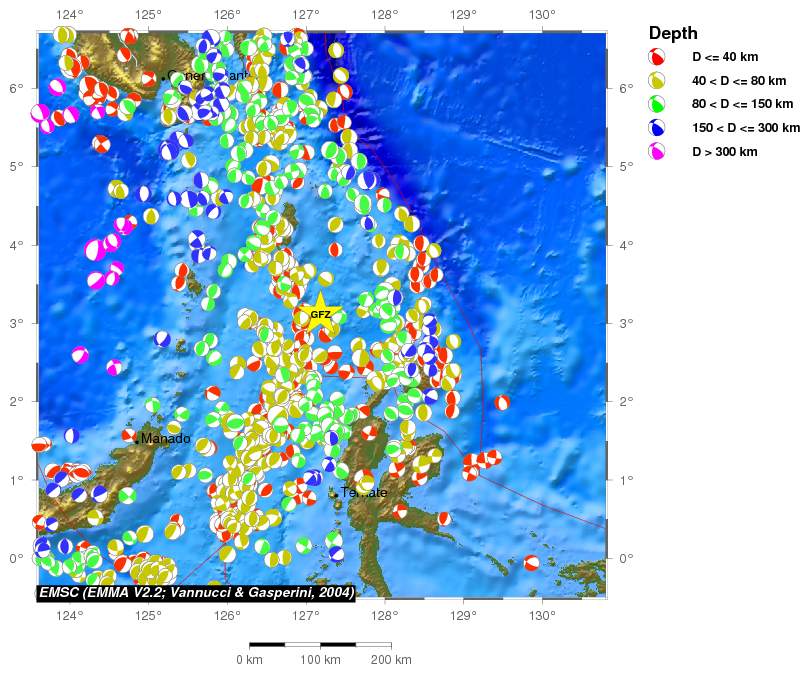Click the '150 < D <= 300 km' legend text

[746, 128]
